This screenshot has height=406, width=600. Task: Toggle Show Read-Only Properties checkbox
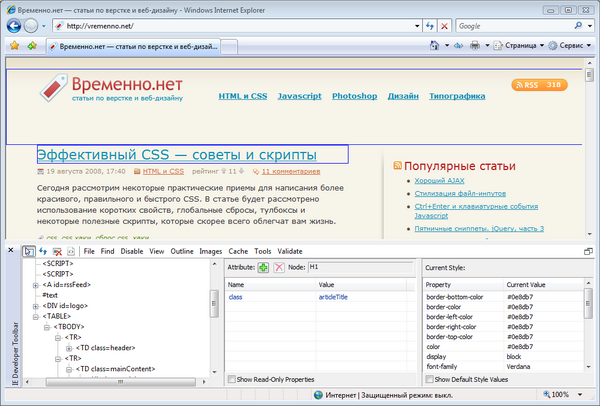[232, 379]
